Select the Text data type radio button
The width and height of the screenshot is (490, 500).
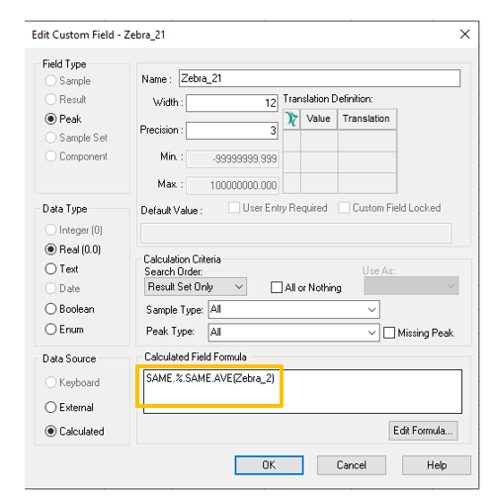pyautogui.click(x=62, y=269)
